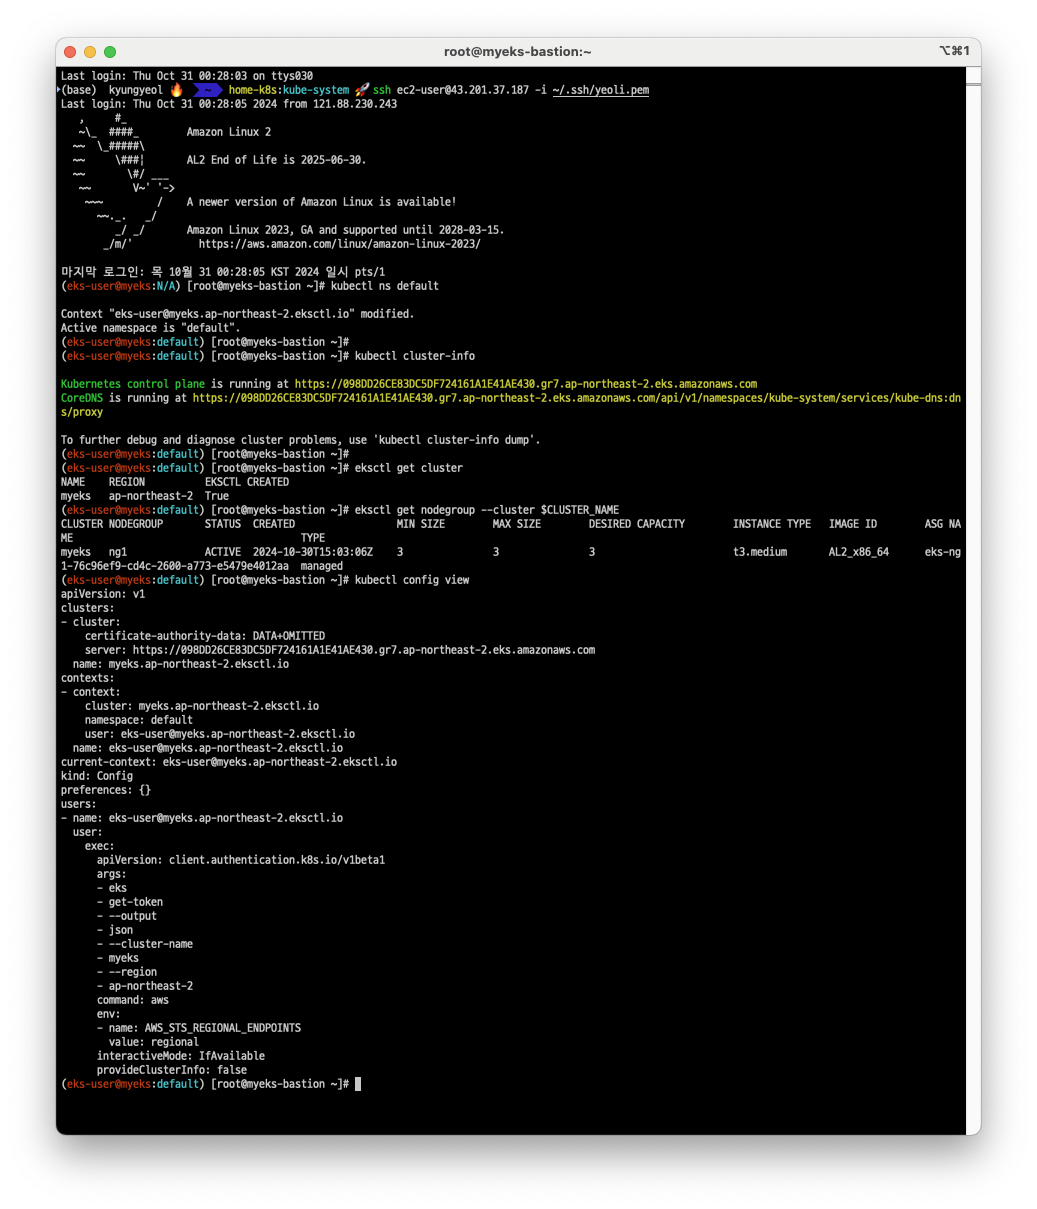
Task: Click the 'ACTIVE' status value
Action: (x=223, y=552)
